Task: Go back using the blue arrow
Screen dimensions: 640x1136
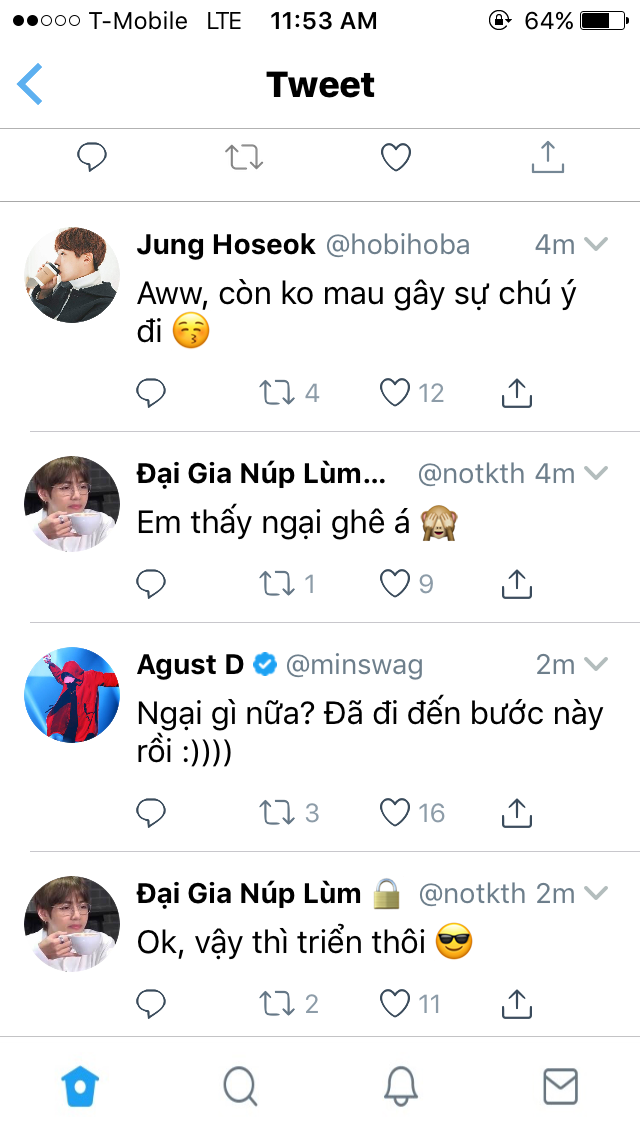Action: coord(30,84)
